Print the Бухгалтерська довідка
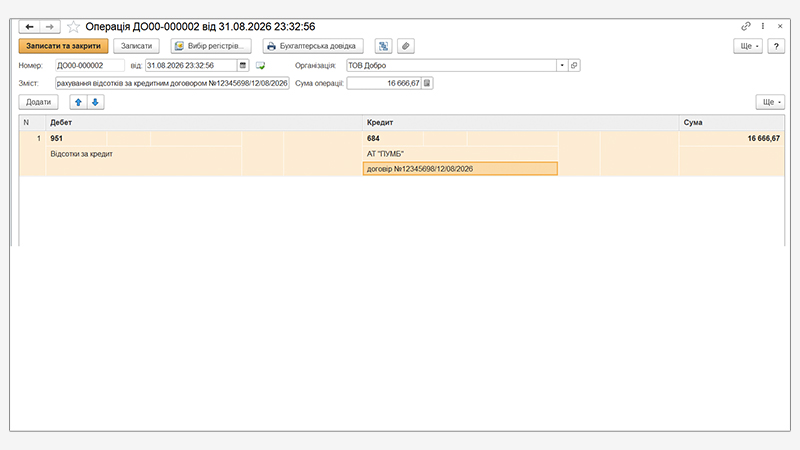 [313, 46]
